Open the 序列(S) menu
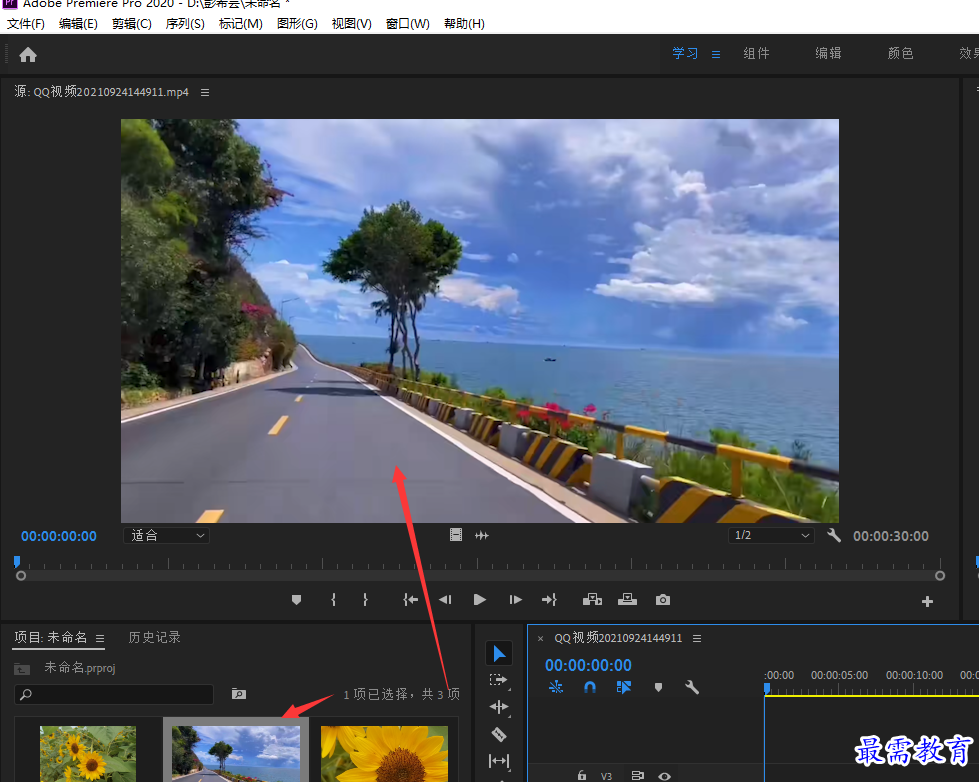Image resolution: width=979 pixels, height=782 pixels. pyautogui.click(x=185, y=24)
